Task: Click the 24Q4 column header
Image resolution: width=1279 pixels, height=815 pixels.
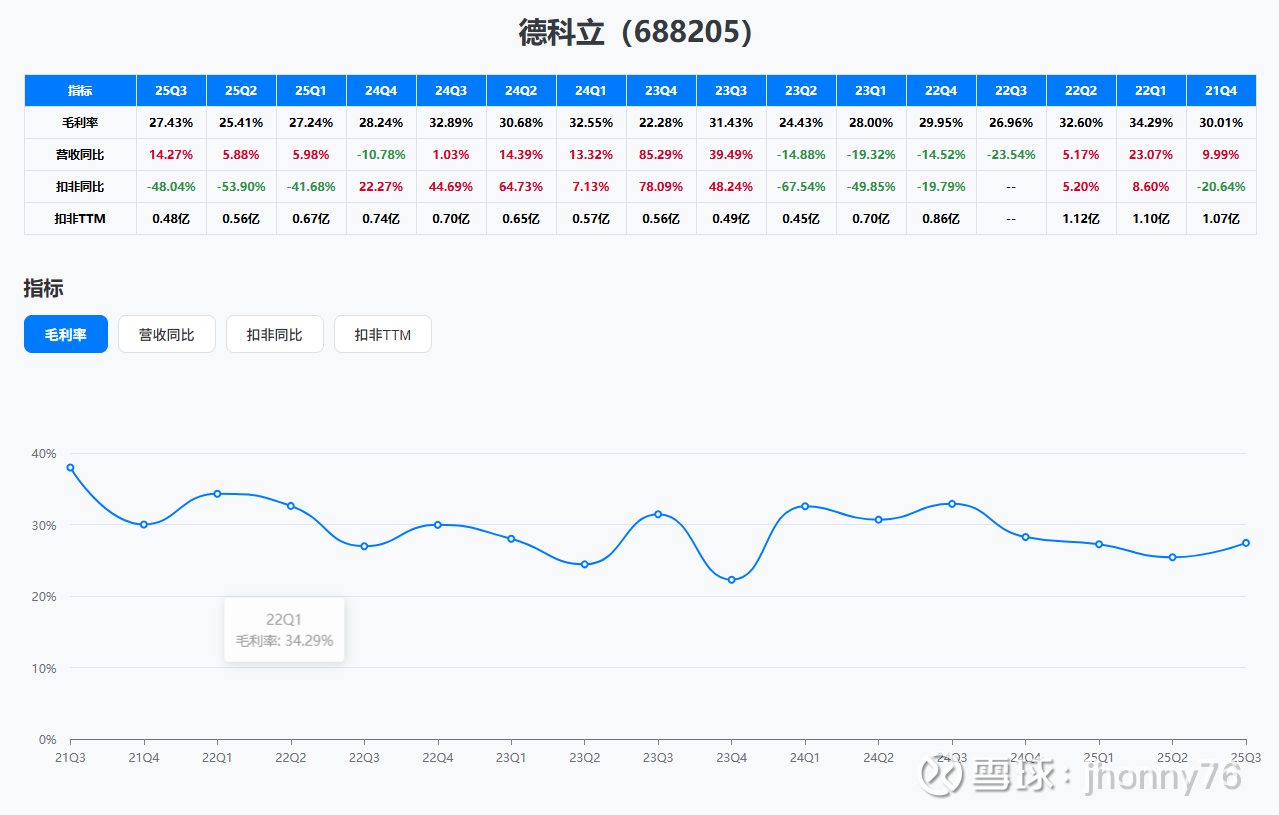Action: point(381,91)
